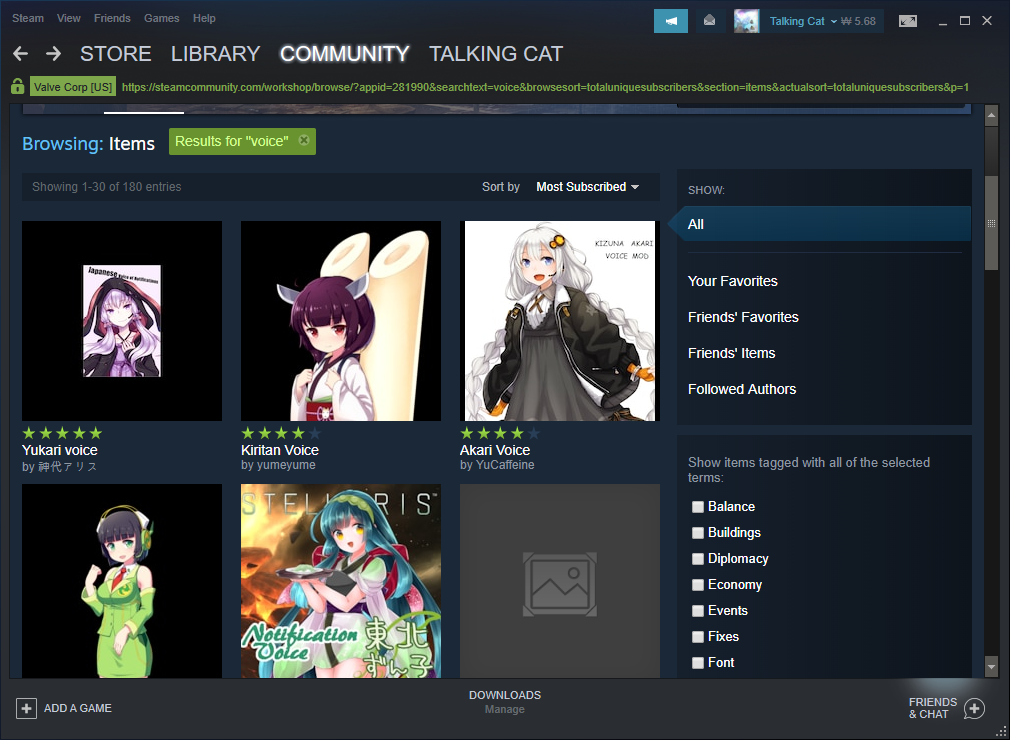This screenshot has width=1010, height=740.
Task: Open the Steam menu
Action: [28, 18]
